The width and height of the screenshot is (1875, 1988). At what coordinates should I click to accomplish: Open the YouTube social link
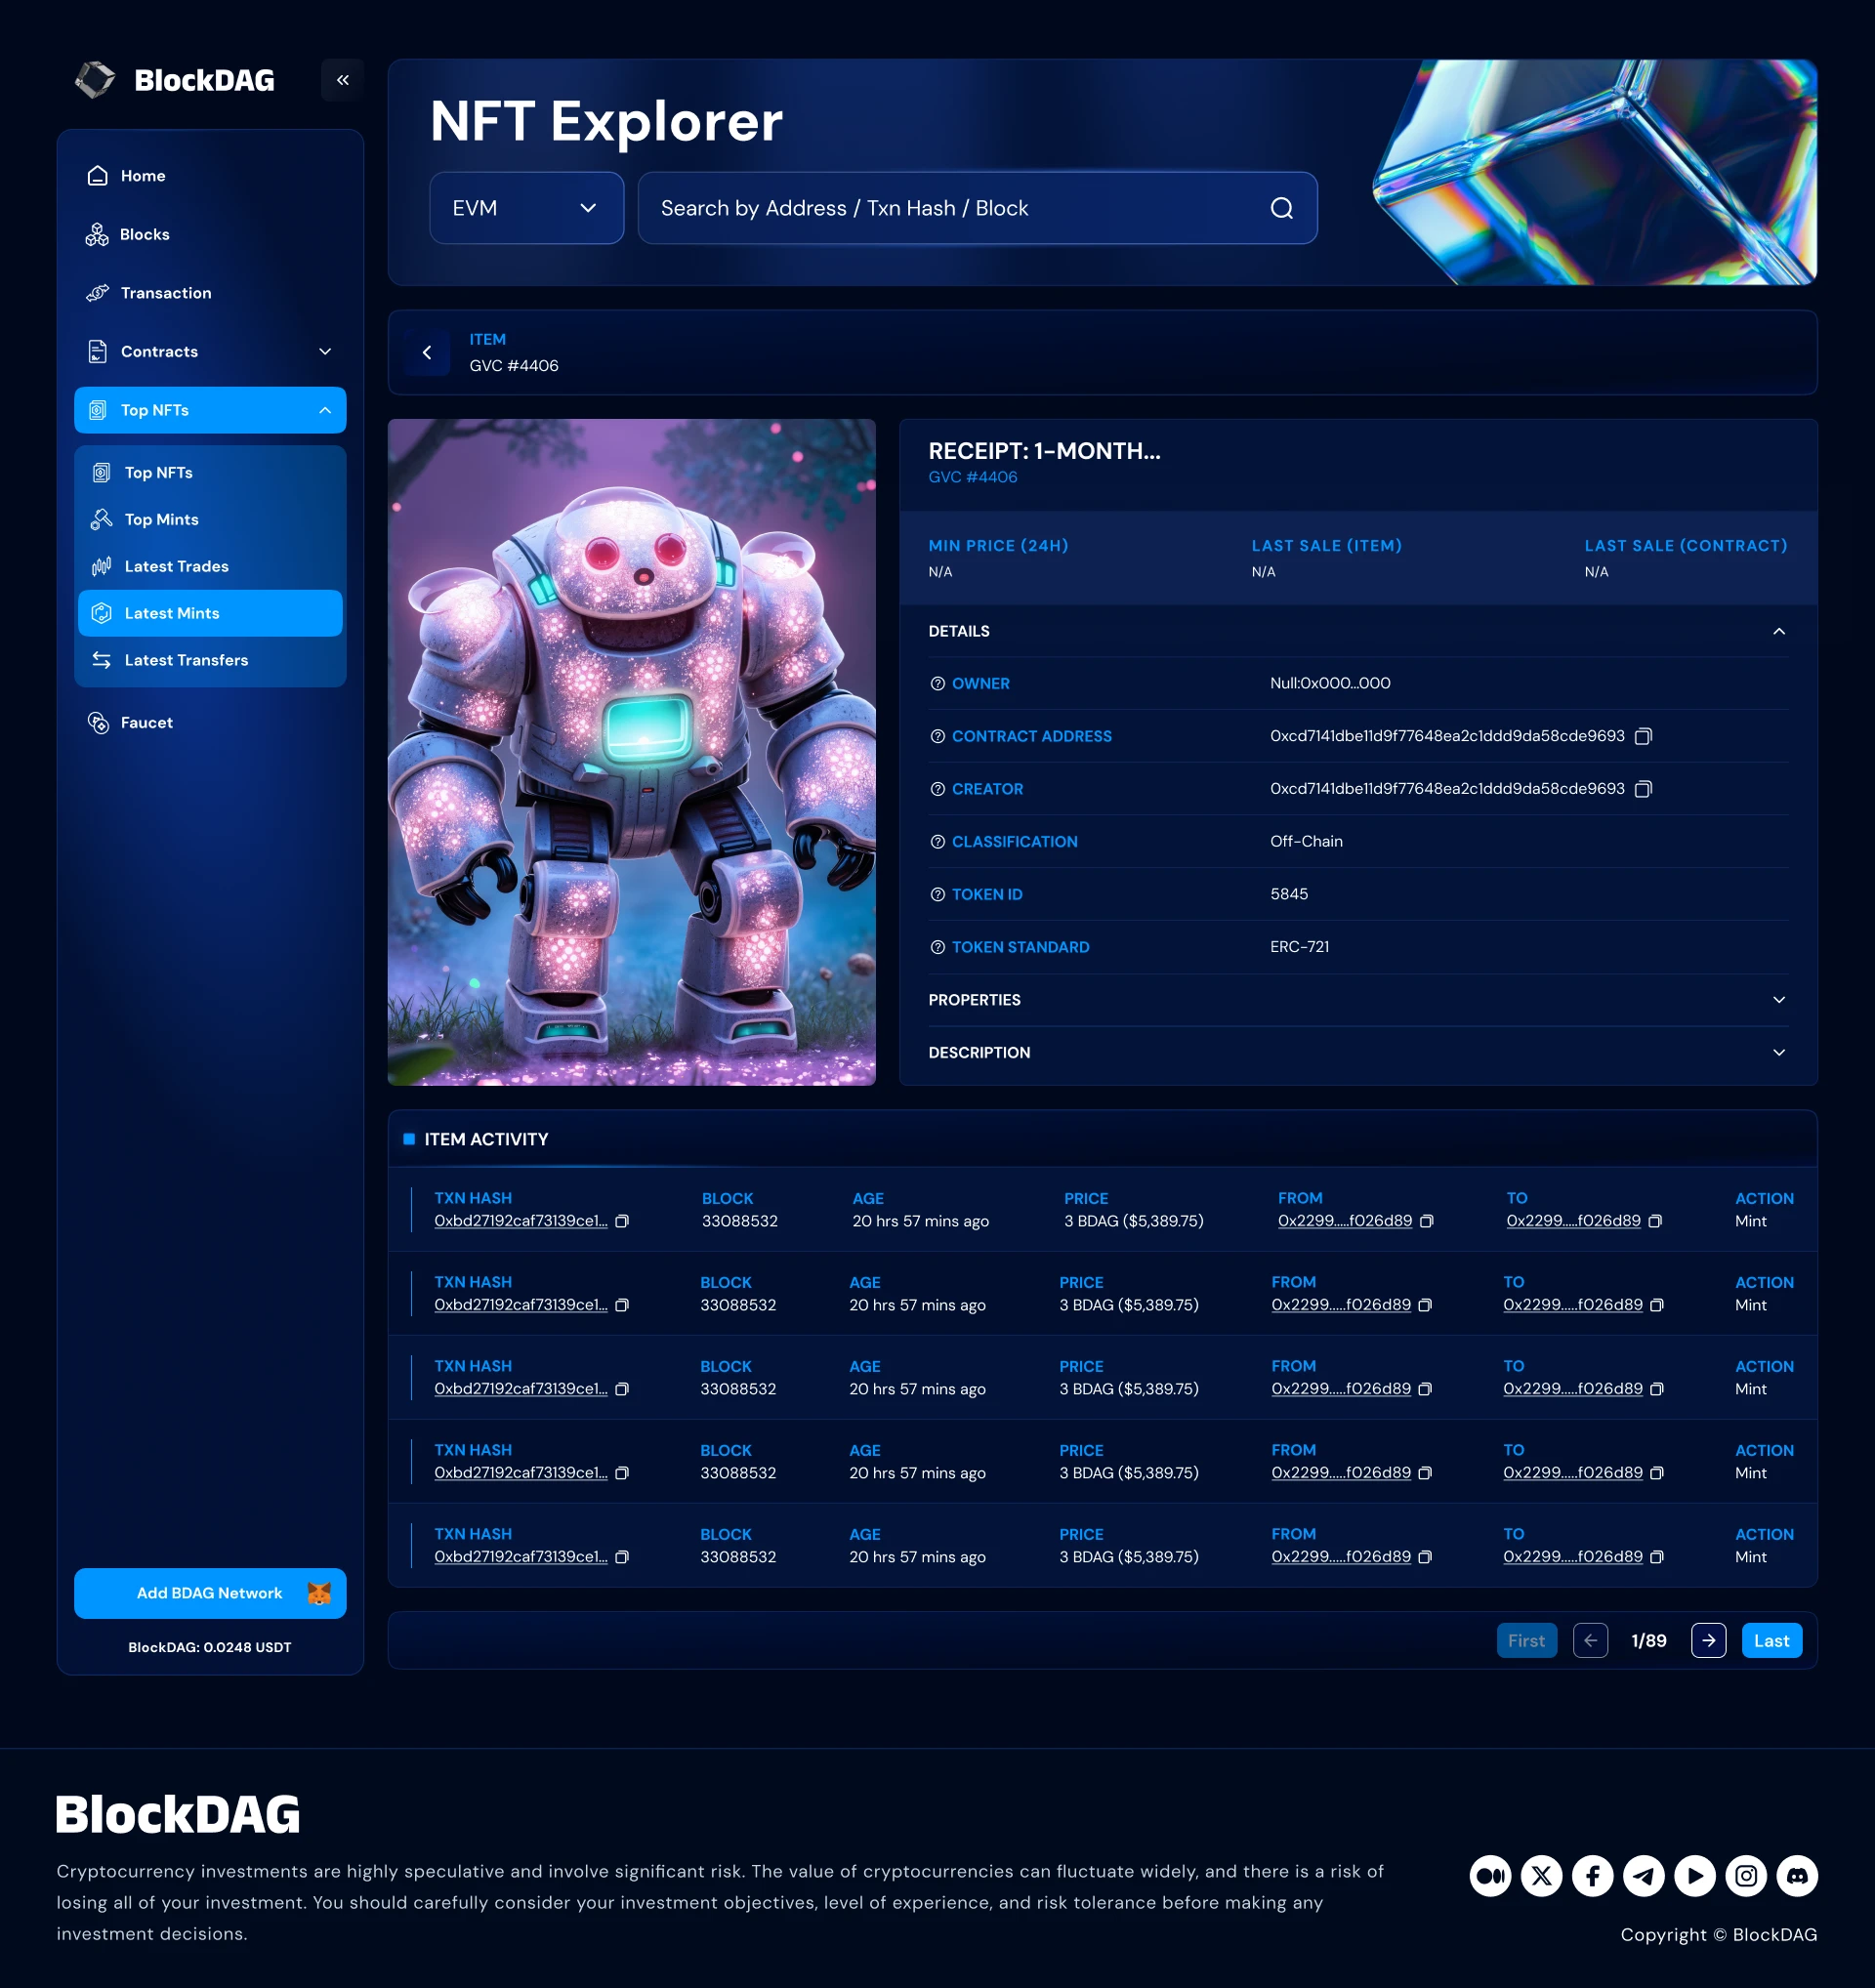tap(1694, 1875)
